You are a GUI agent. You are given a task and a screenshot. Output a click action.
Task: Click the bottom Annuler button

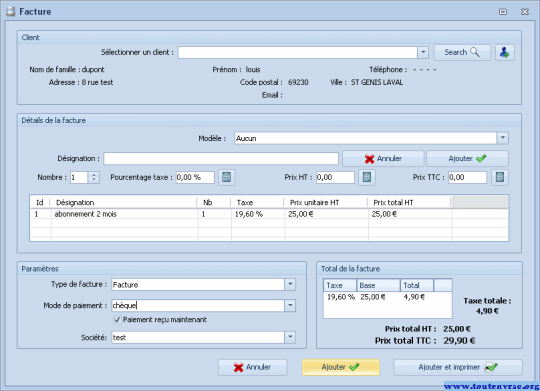252,367
